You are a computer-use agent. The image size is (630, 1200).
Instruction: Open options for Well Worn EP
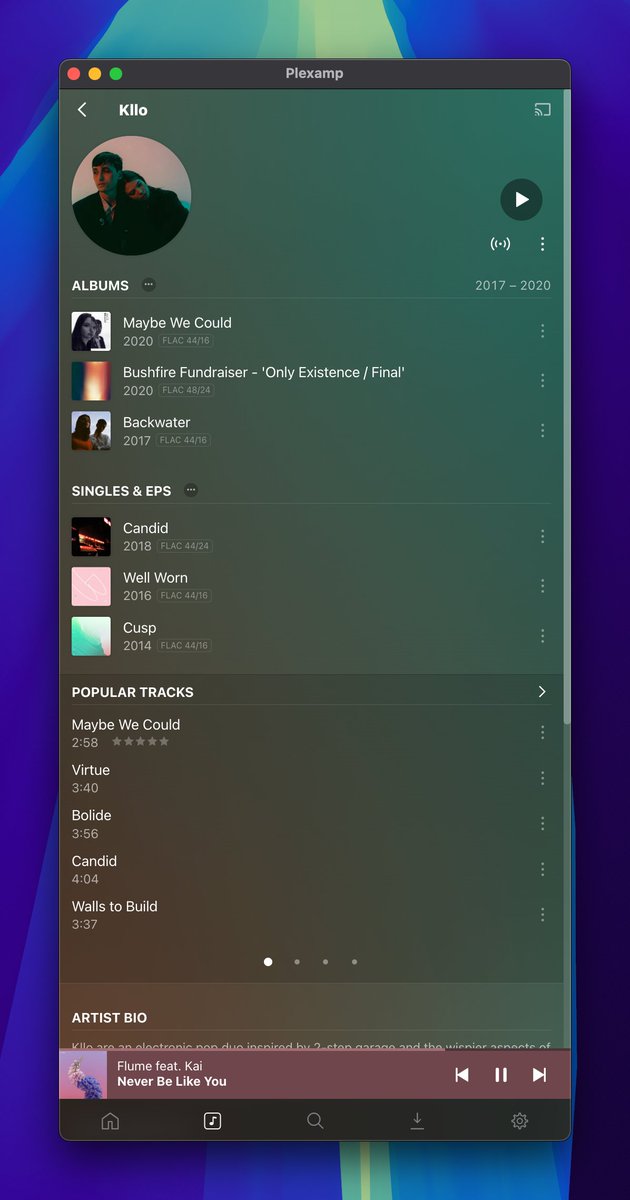(x=542, y=586)
